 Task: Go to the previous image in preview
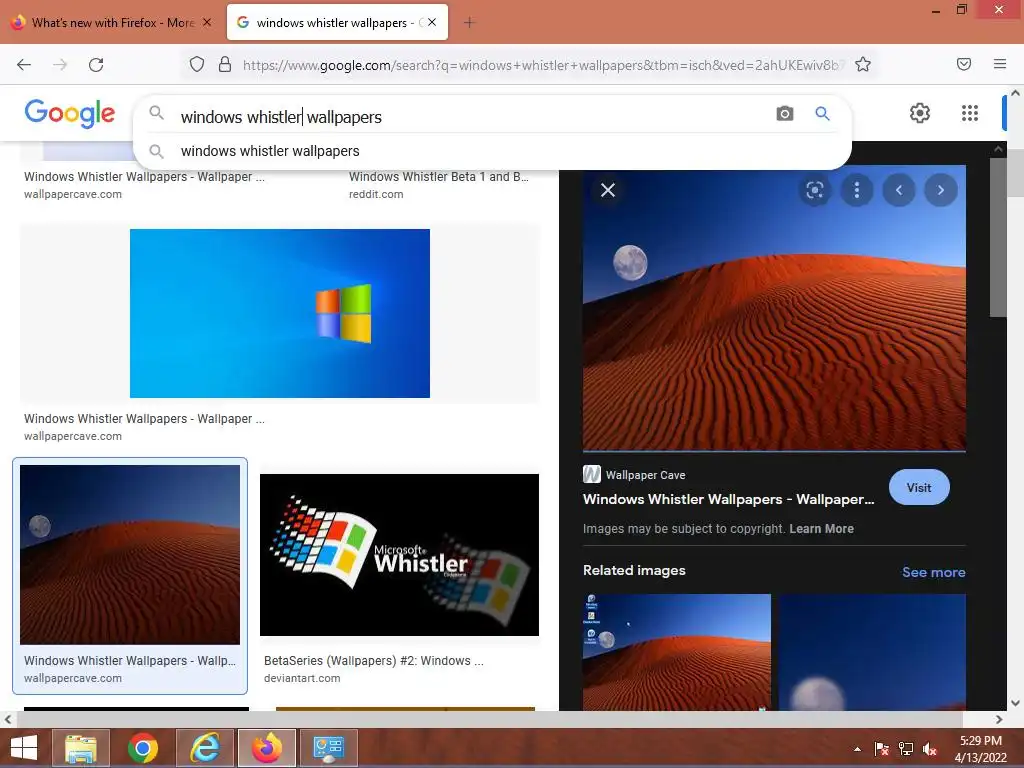[899, 190]
